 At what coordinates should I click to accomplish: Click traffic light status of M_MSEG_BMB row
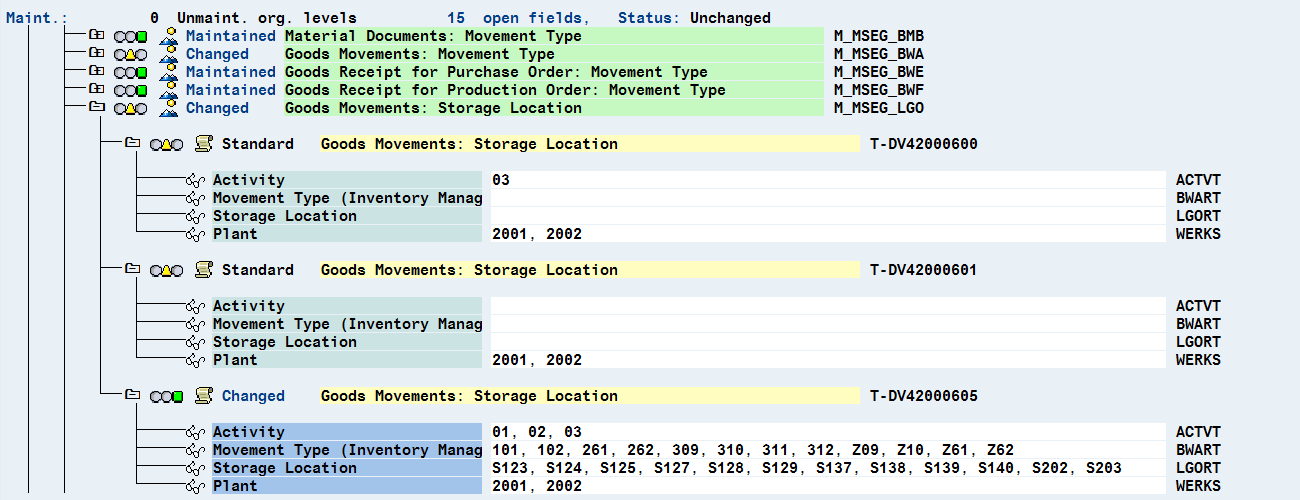point(131,37)
